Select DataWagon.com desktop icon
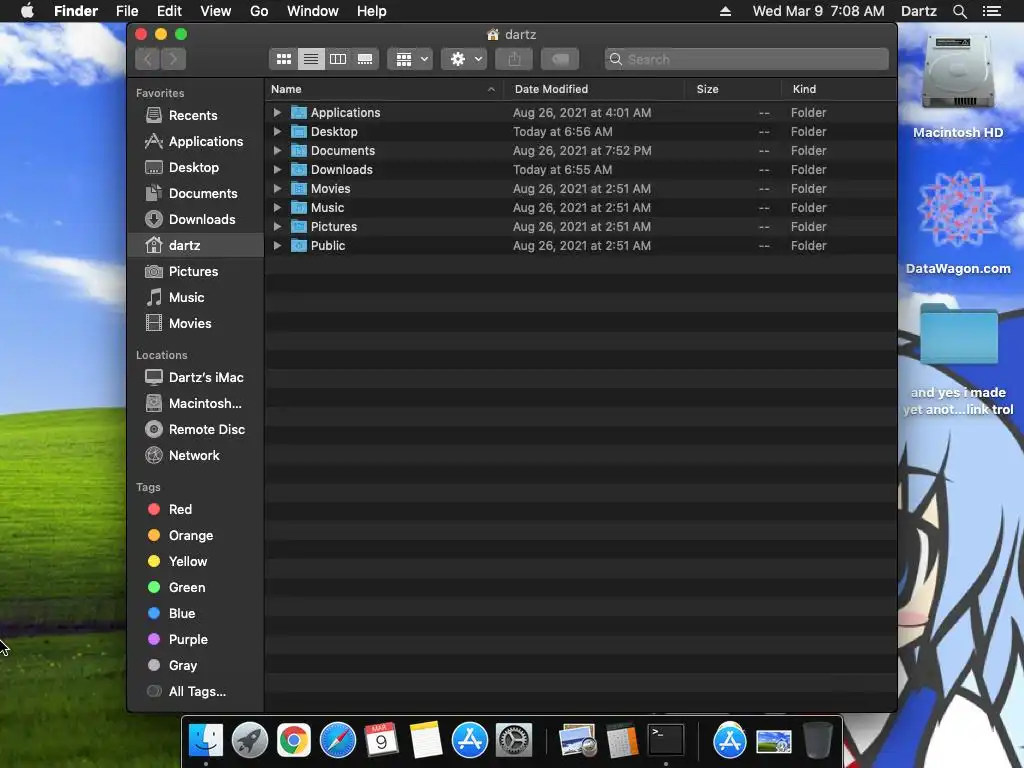 click(958, 223)
